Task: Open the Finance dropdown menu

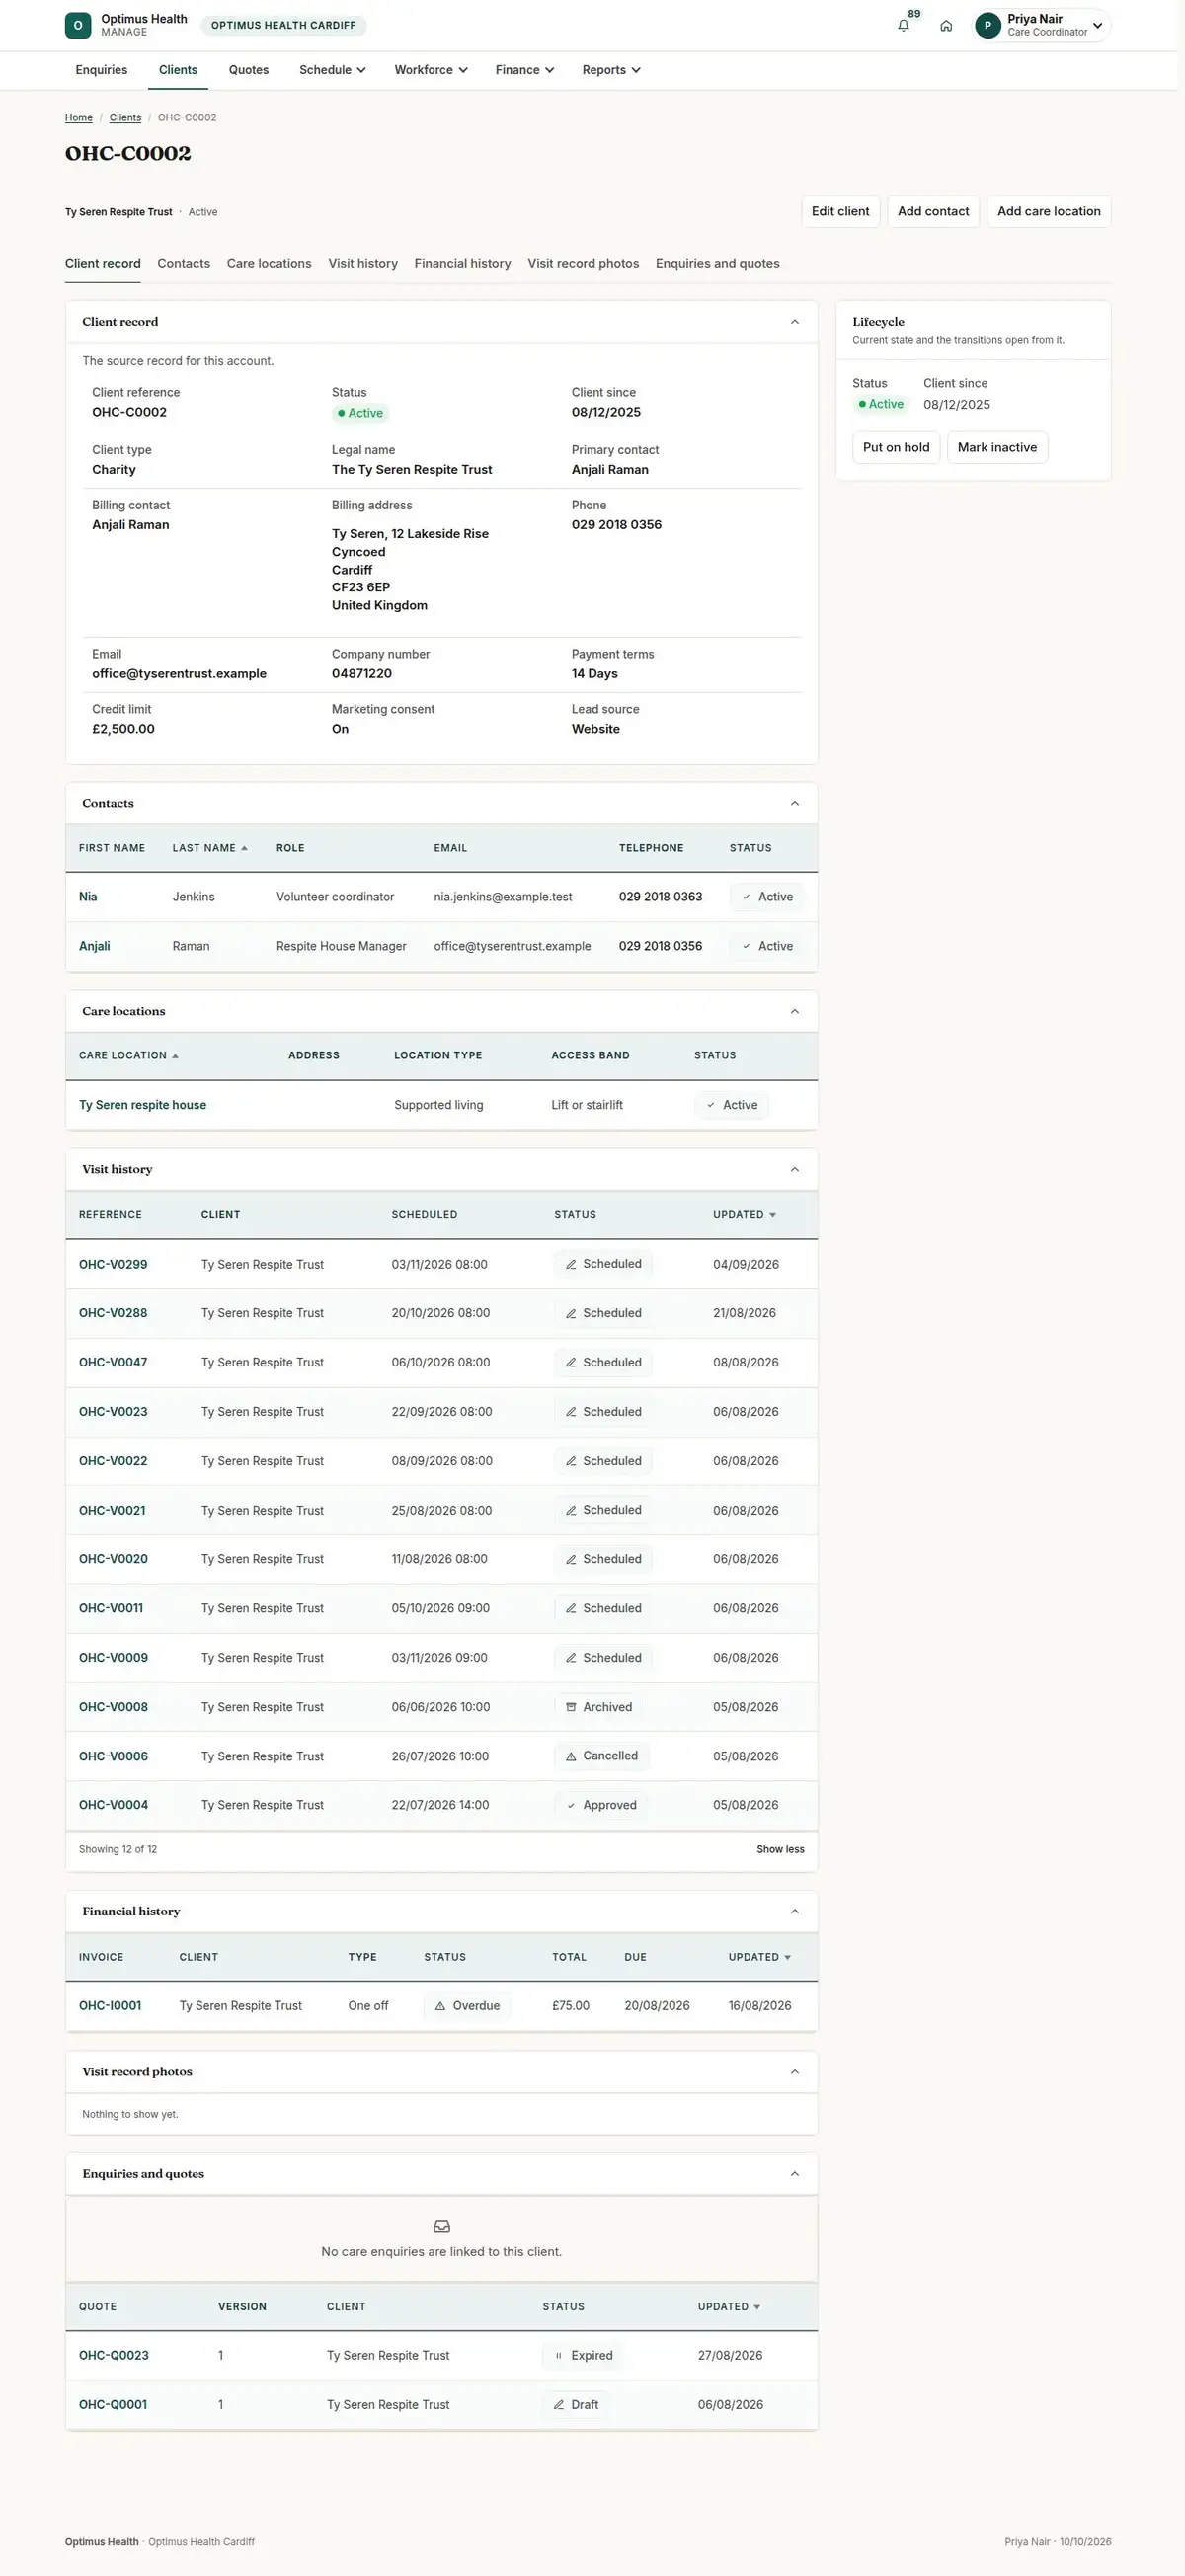Action: (x=525, y=70)
